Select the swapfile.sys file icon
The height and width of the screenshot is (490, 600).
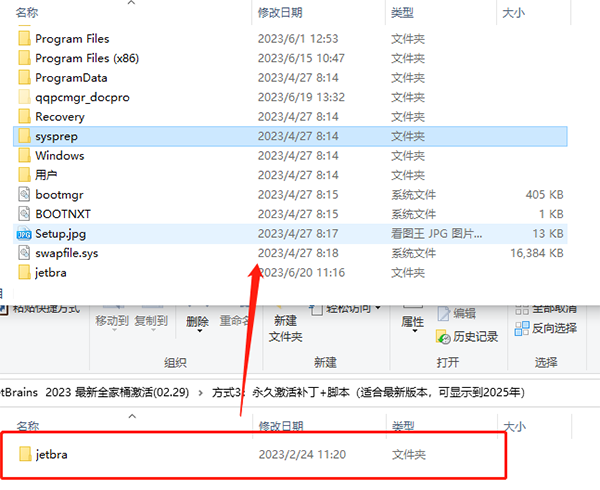[x=24, y=253]
